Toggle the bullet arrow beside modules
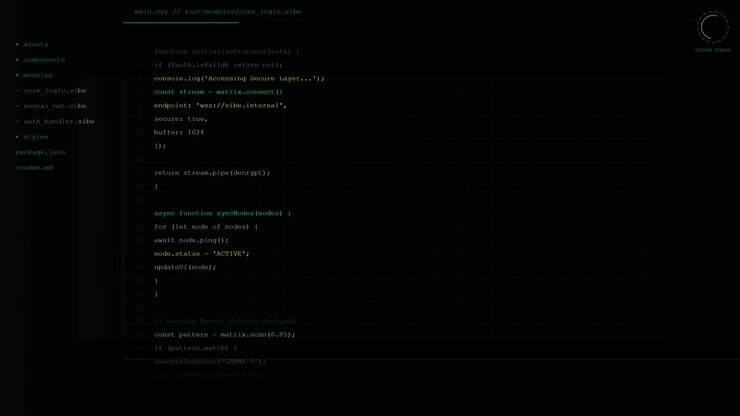Viewport: 740px width, 416px height. [x=17, y=75]
